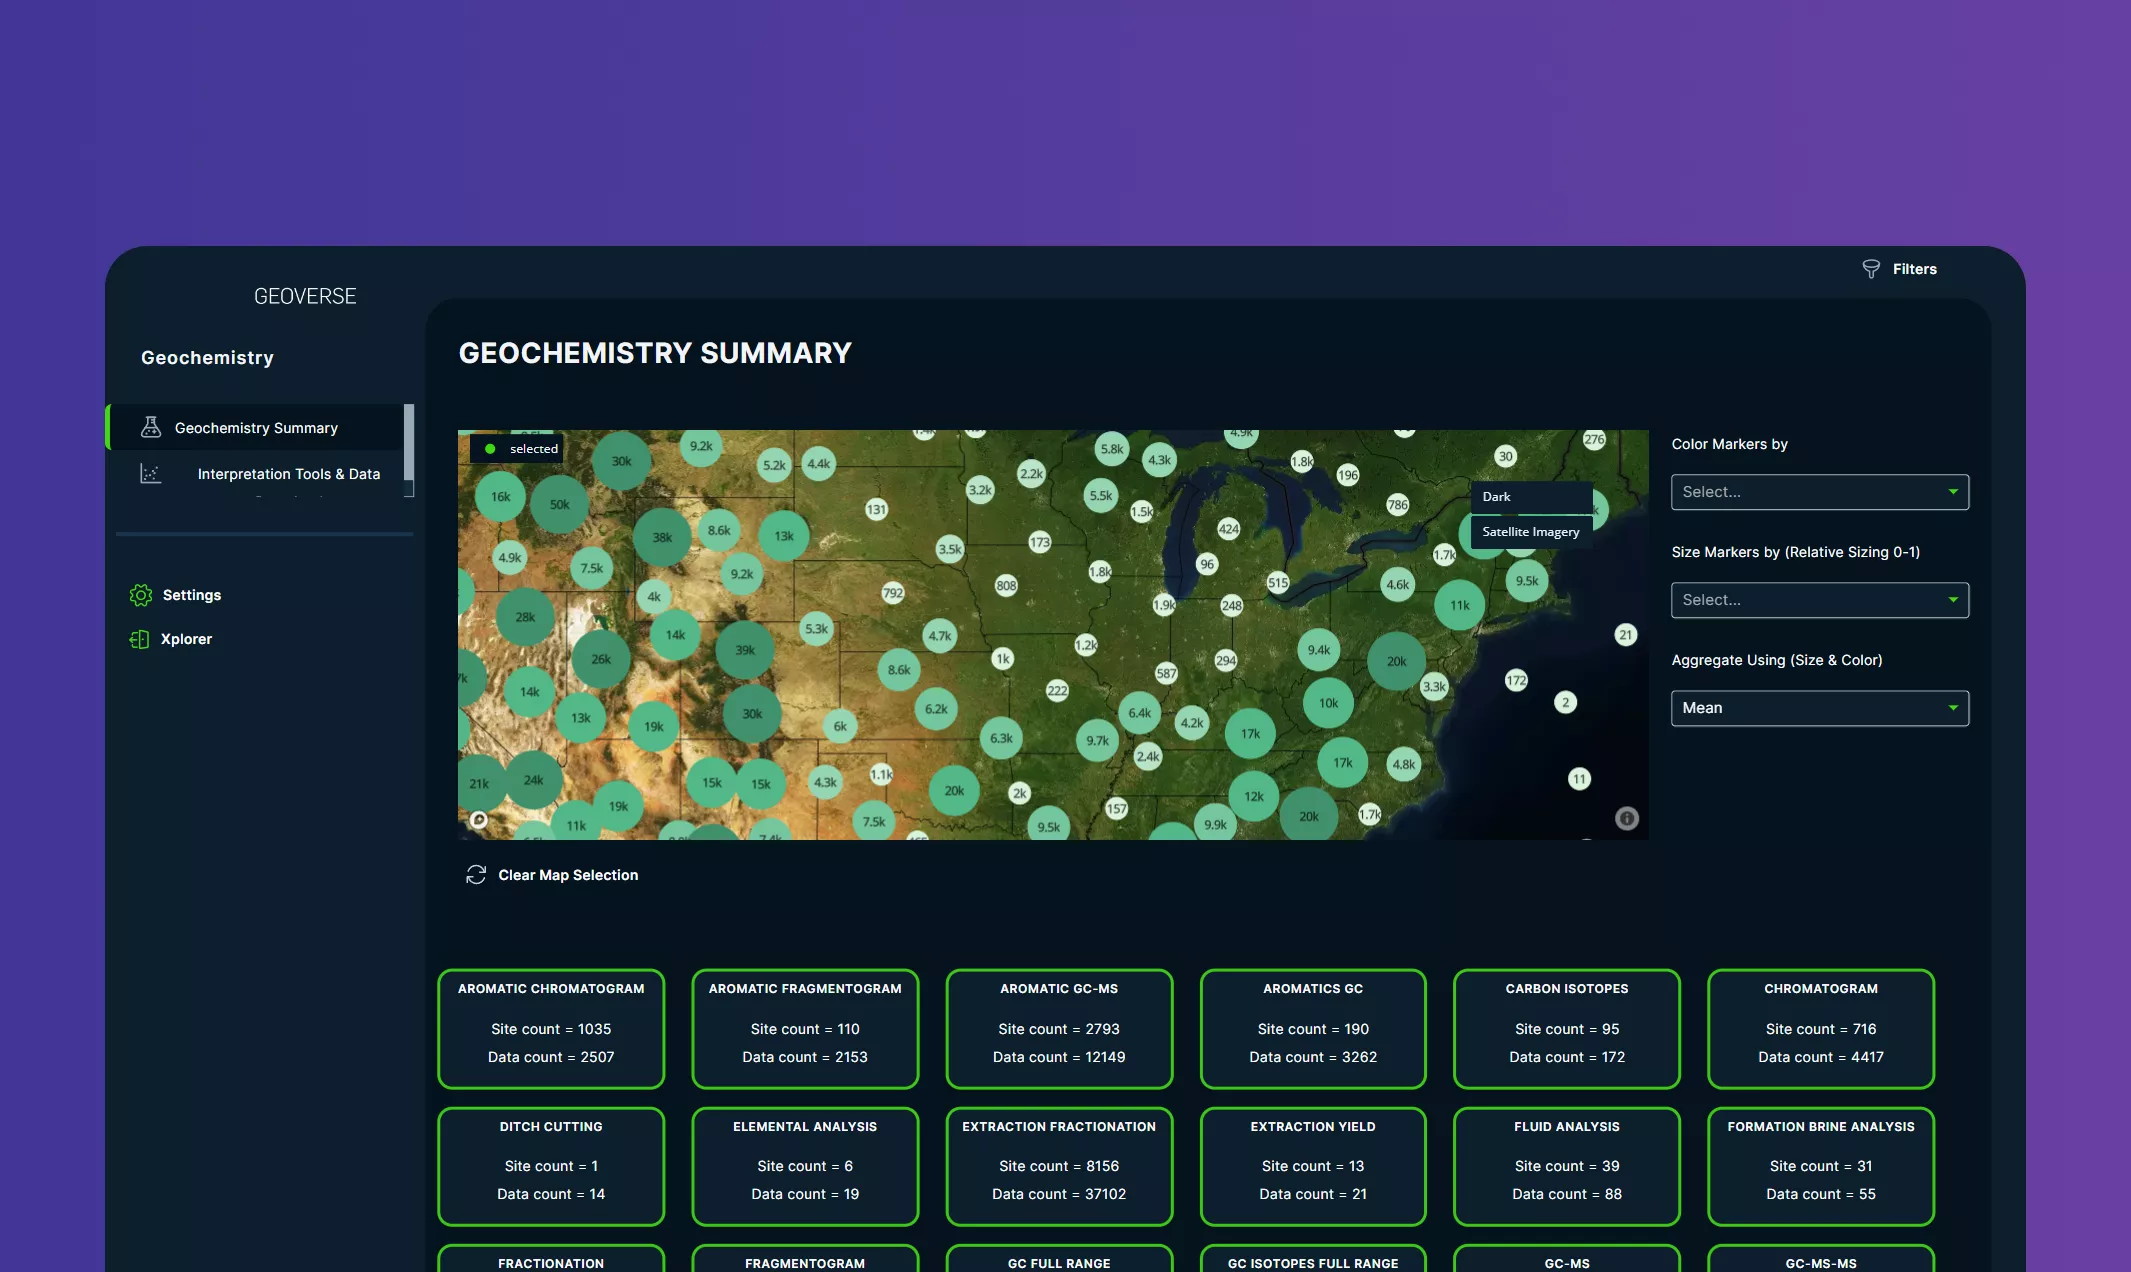Click the Aromatic Chromatogram data card

click(x=551, y=1028)
